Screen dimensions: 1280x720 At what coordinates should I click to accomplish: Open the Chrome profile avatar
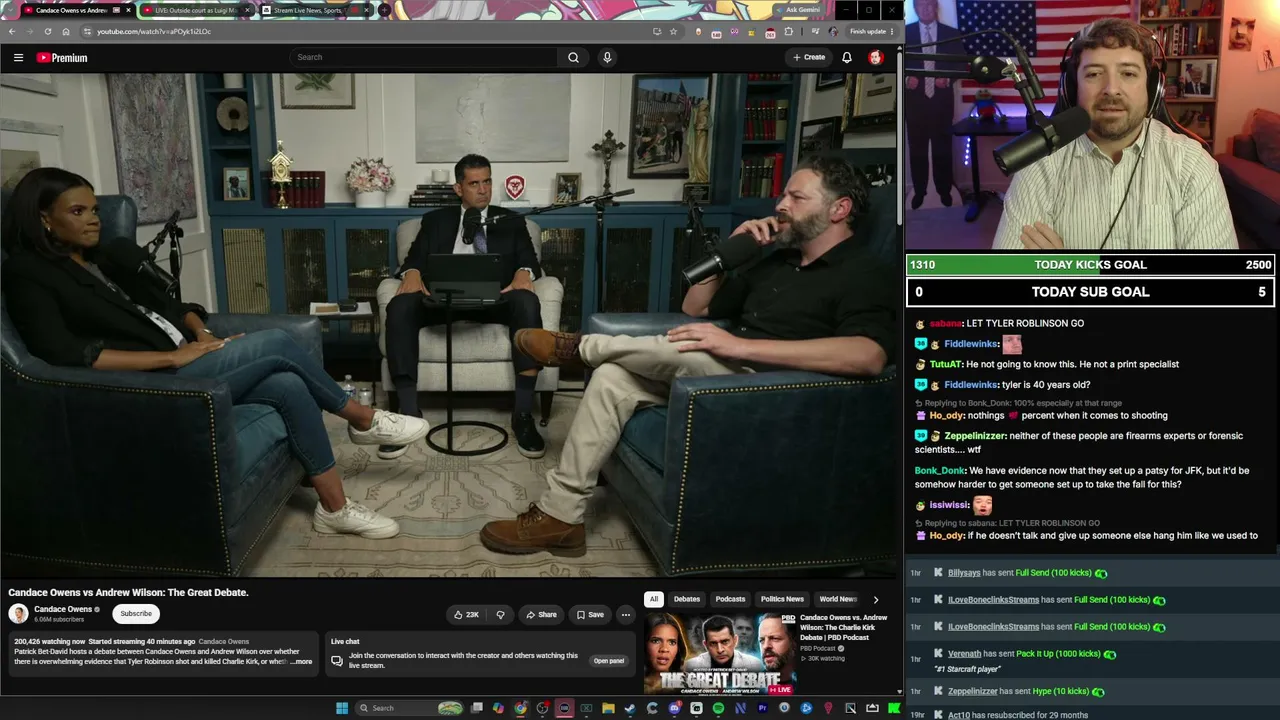[x=833, y=31]
